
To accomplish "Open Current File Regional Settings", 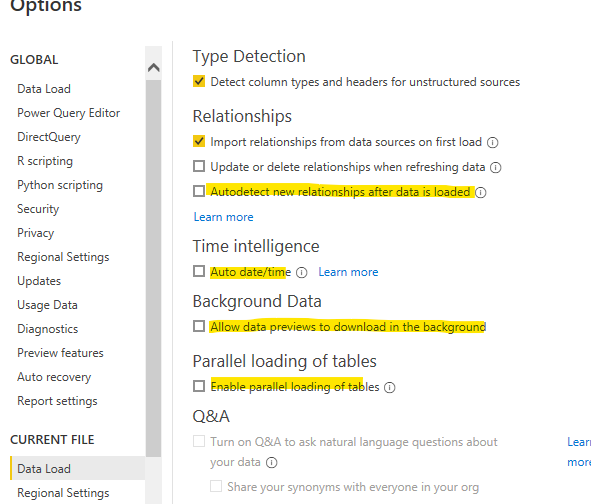I will tap(63, 493).
